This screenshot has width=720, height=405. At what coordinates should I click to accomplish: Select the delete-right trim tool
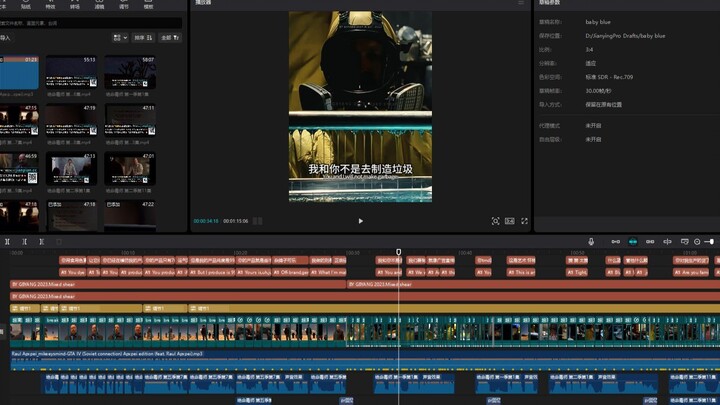[x=41, y=242]
